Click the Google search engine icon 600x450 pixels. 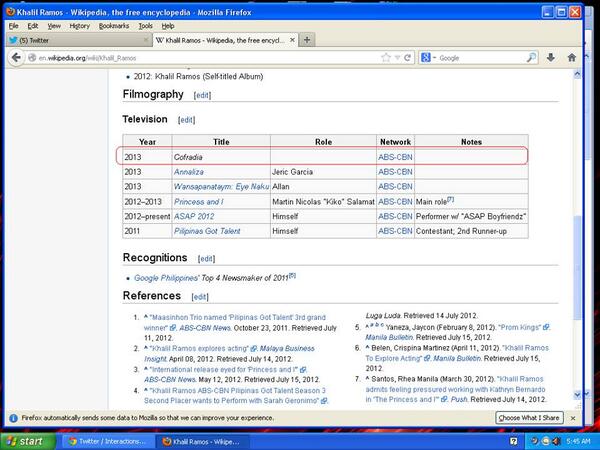[426, 58]
